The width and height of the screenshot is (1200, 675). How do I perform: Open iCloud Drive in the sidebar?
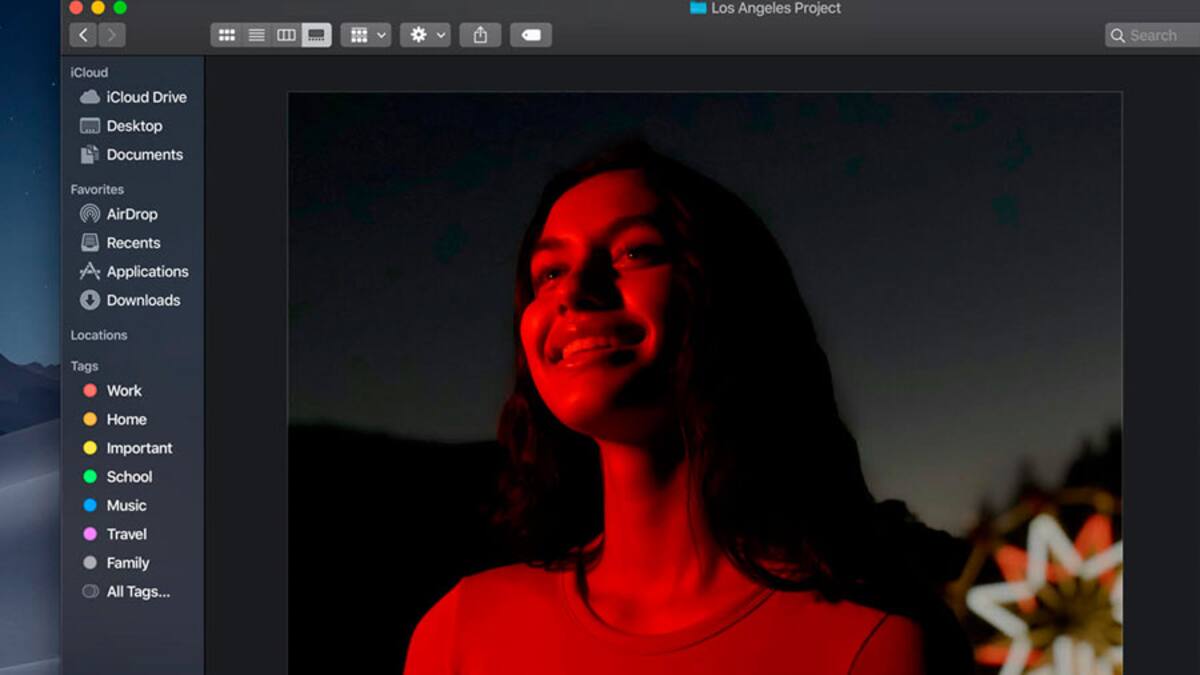coord(146,97)
